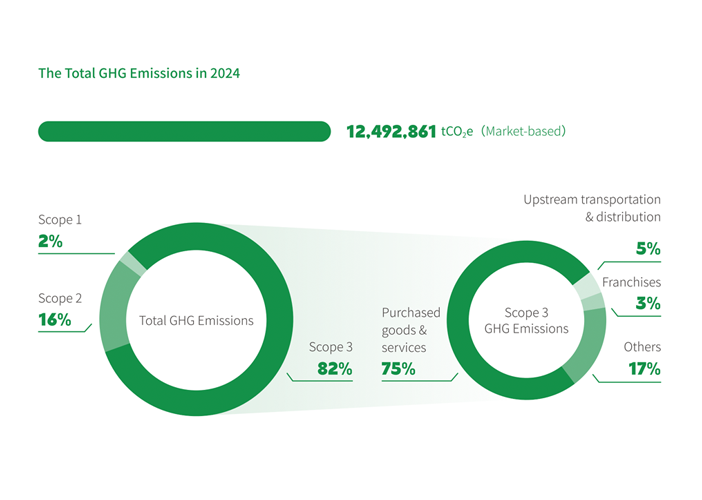Click the 'Others' label

(642, 347)
